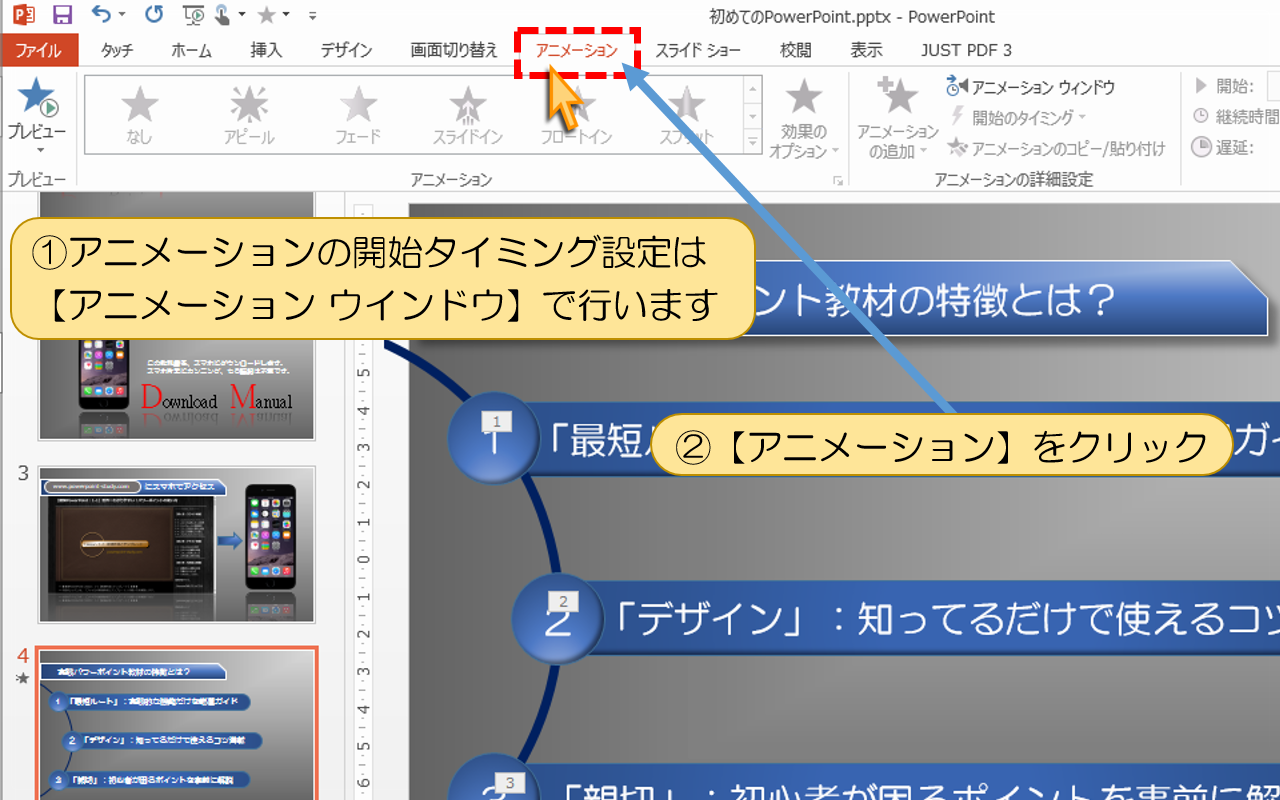This screenshot has height=800, width=1280.
Task: Switch to the デザイン tab
Action: pos(346,50)
